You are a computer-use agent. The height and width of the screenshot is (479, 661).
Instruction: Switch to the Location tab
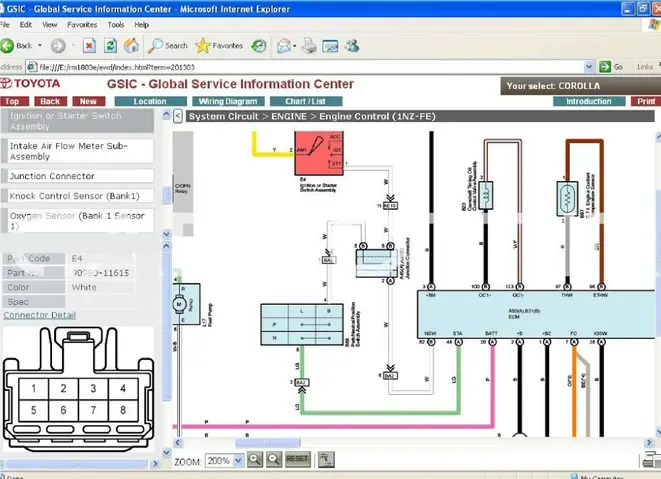(x=150, y=101)
